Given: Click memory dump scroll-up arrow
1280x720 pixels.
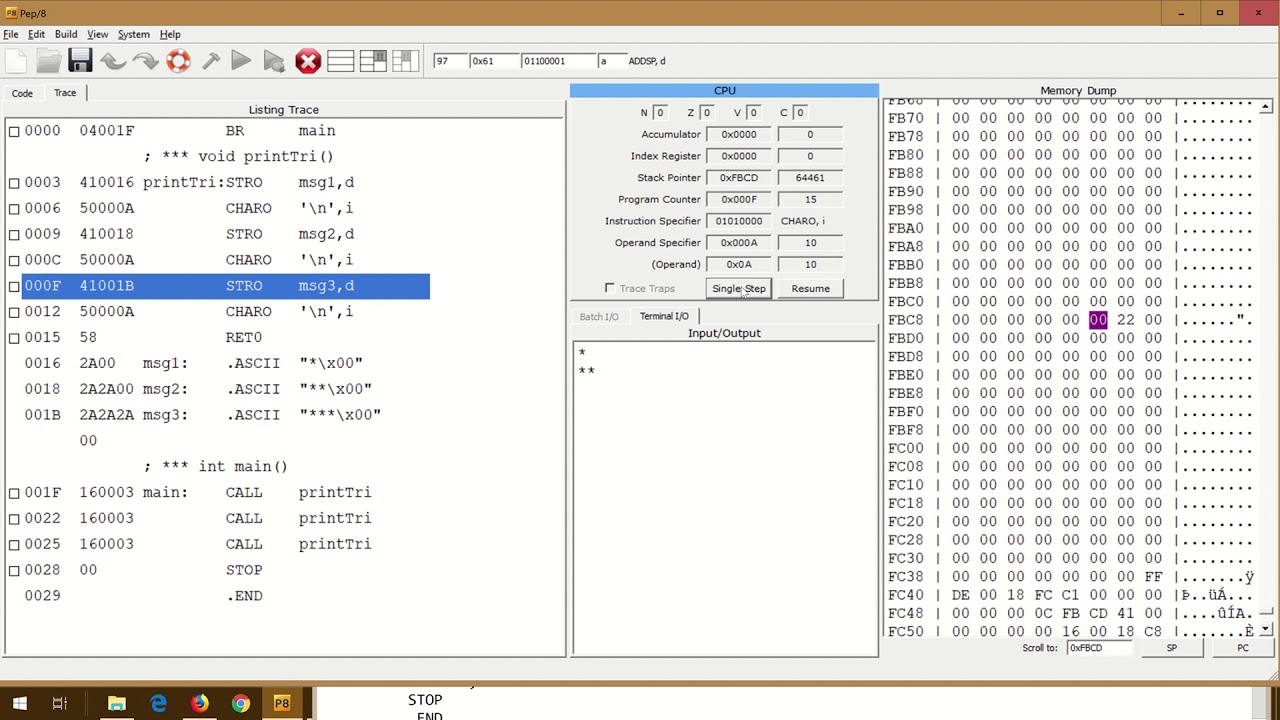Looking at the screenshot, I should click(1266, 107).
